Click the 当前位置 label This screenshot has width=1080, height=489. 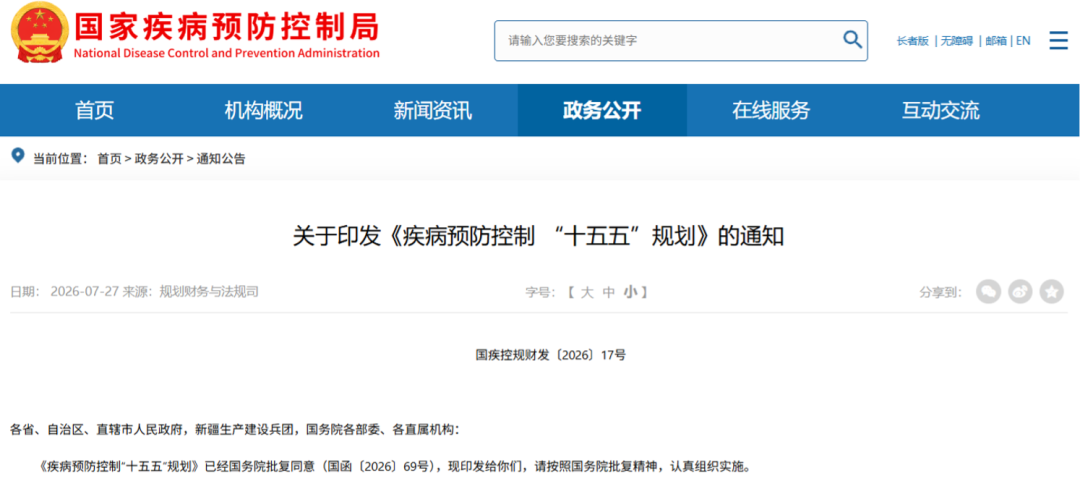pyautogui.click(x=61, y=158)
